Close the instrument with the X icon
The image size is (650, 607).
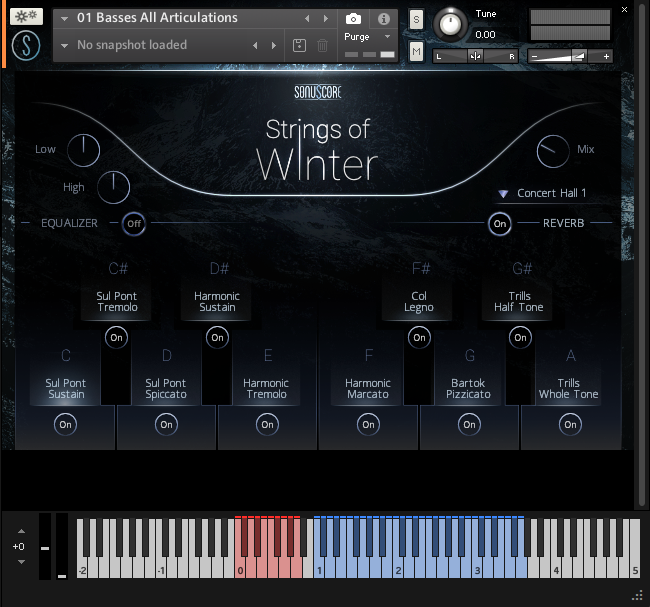pos(624,10)
